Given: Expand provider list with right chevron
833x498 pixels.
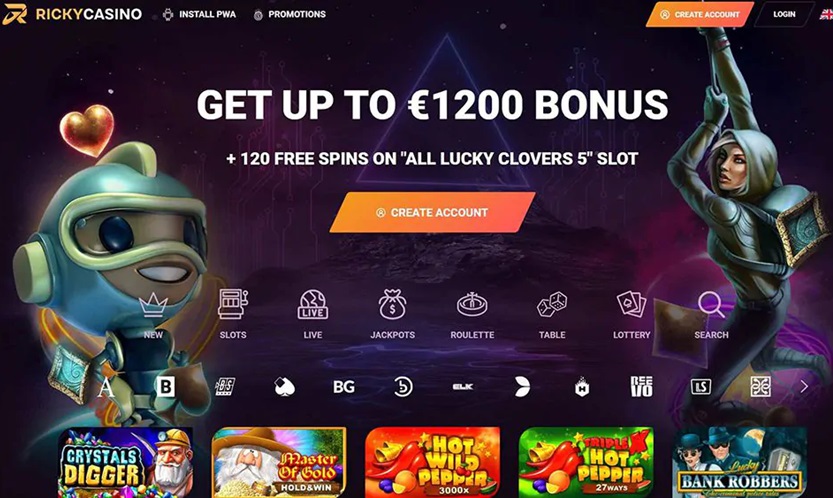Looking at the screenshot, I should pyautogui.click(x=804, y=386).
